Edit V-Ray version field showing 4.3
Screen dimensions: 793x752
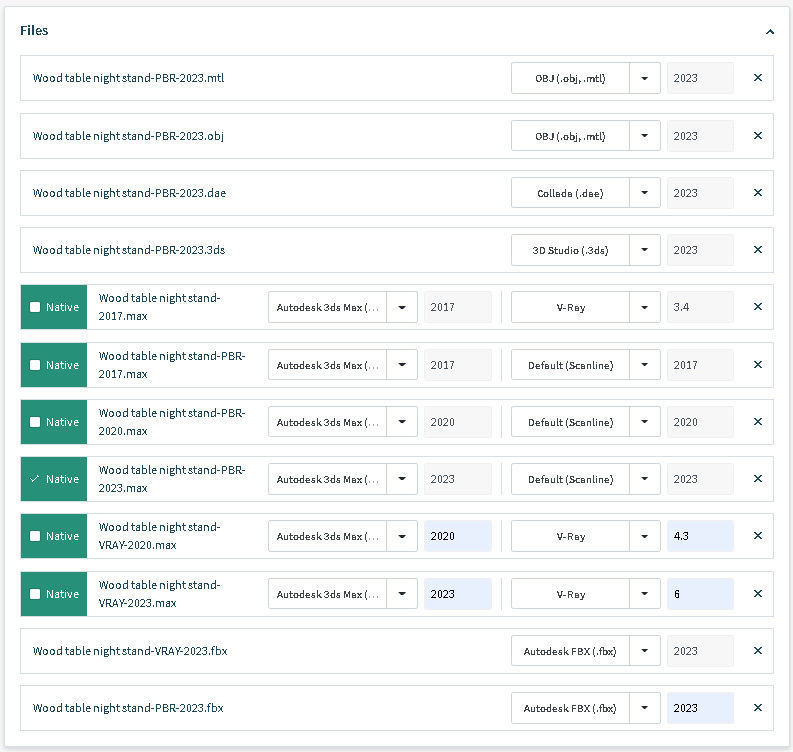(700, 536)
